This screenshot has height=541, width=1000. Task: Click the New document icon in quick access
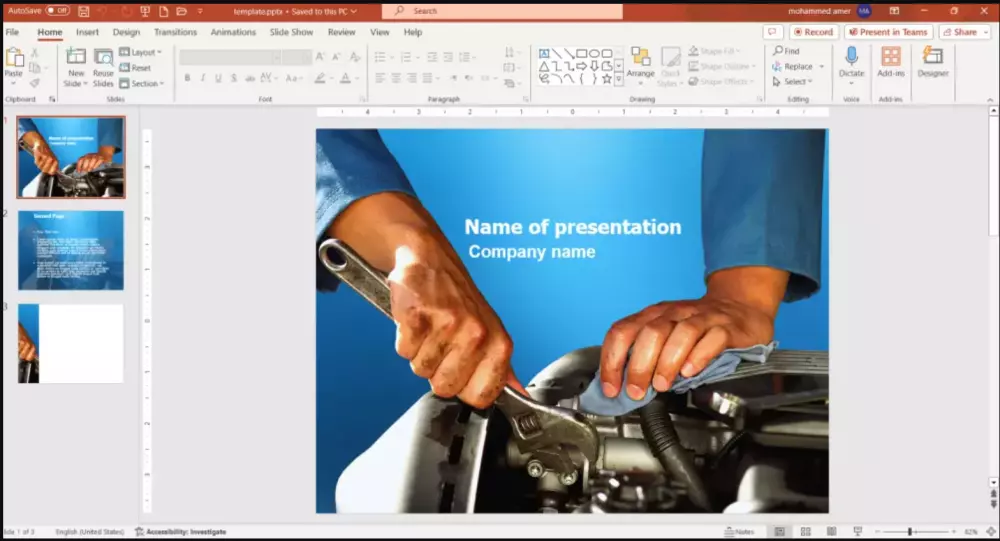coord(163,11)
